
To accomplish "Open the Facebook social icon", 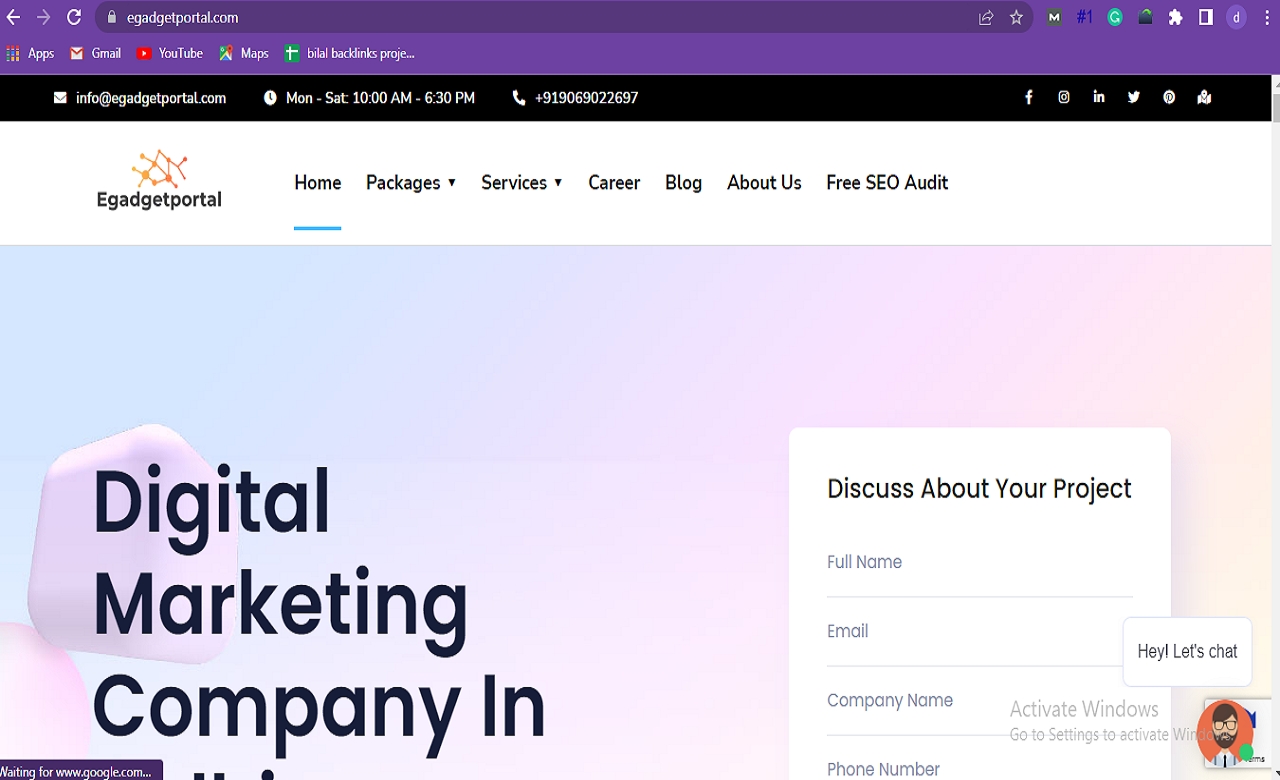I will coord(1028,98).
